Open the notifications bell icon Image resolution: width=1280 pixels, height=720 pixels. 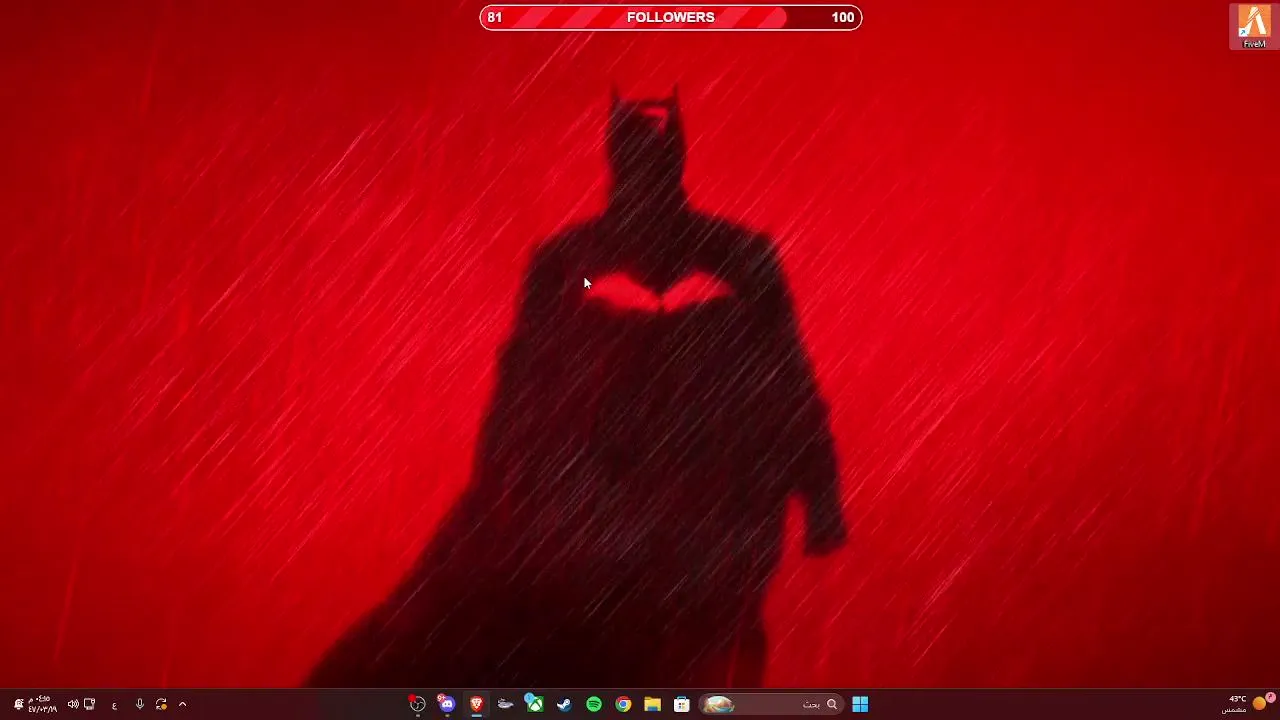(x=18, y=704)
